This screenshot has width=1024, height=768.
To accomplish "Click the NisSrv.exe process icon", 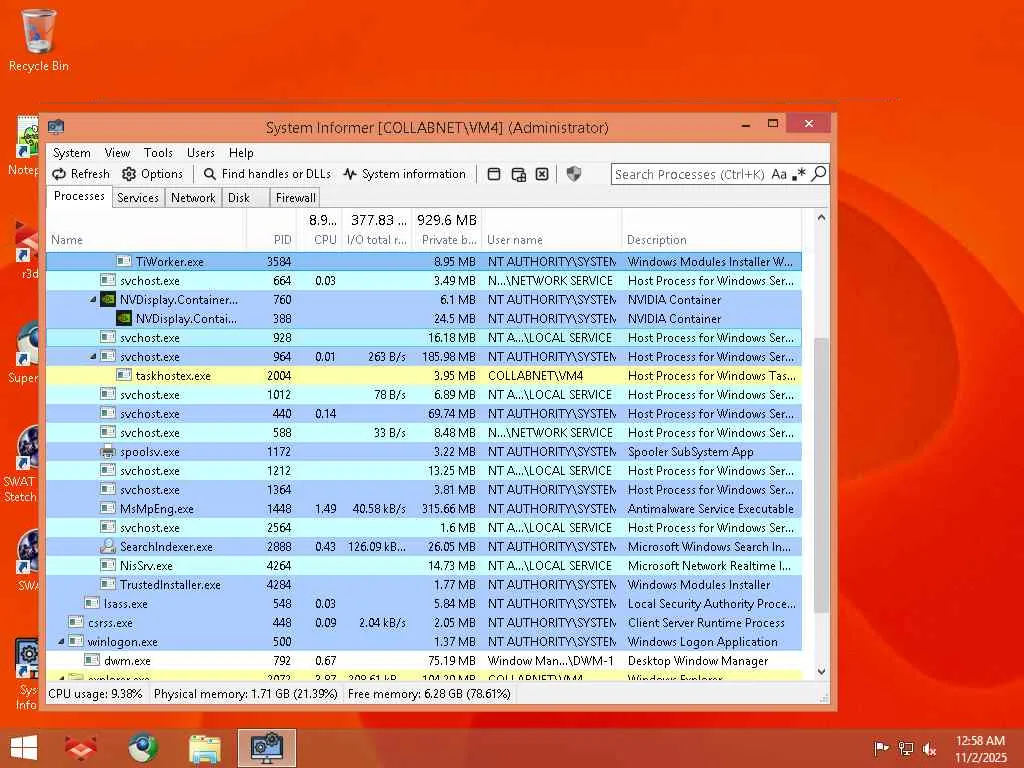I will pos(108,566).
